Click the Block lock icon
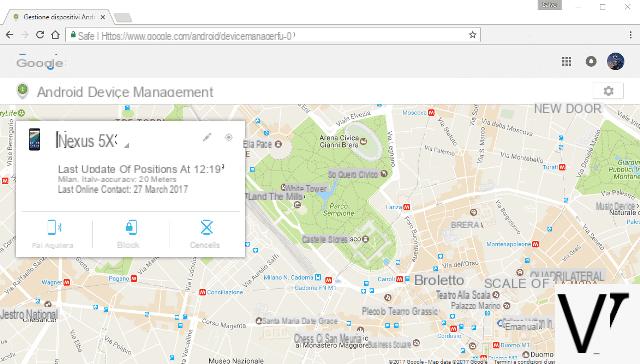 tap(131, 227)
